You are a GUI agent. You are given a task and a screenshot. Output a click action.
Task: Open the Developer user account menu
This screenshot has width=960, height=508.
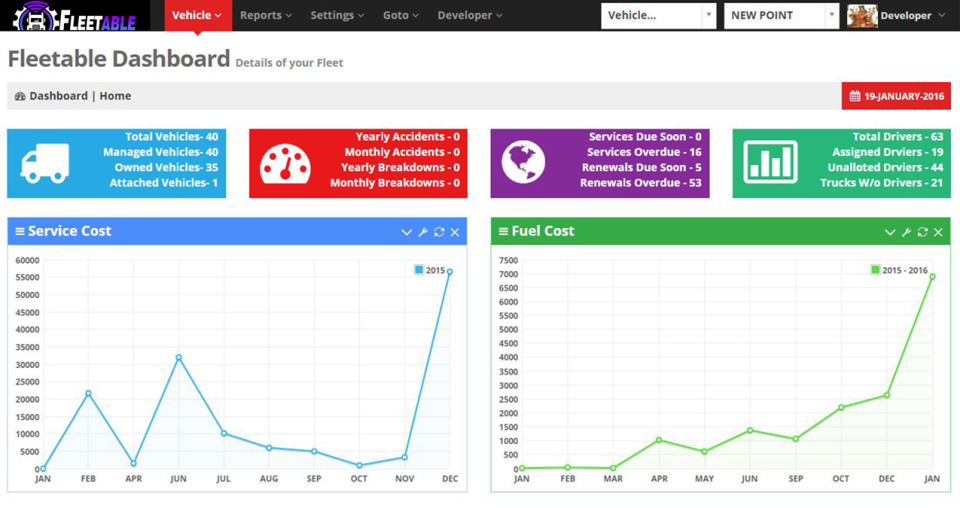tap(896, 16)
